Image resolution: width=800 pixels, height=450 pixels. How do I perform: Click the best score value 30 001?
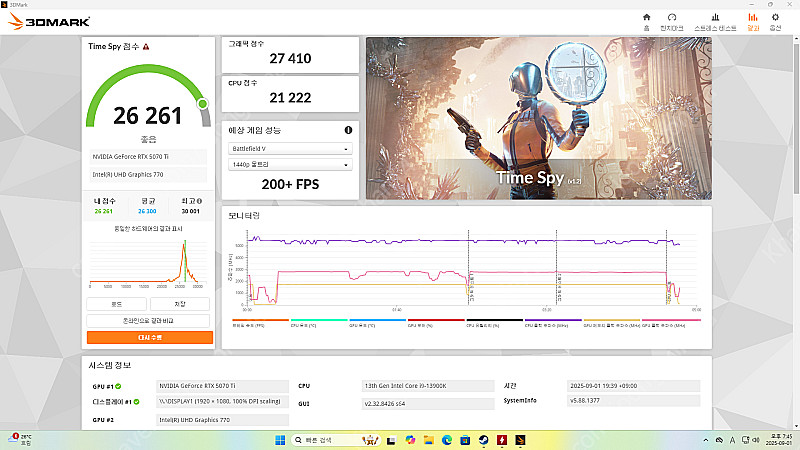[x=190, y=211]
